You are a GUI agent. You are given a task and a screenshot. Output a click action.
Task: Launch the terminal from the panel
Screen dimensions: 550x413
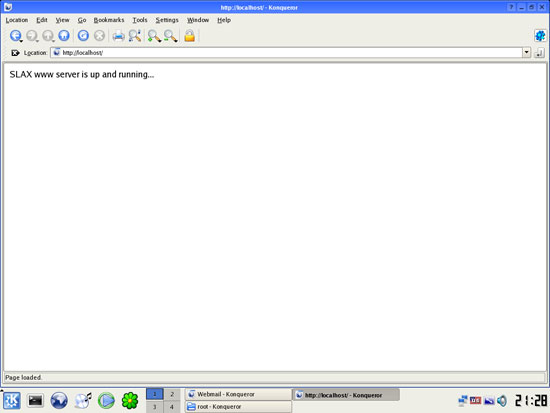[35, 400]
